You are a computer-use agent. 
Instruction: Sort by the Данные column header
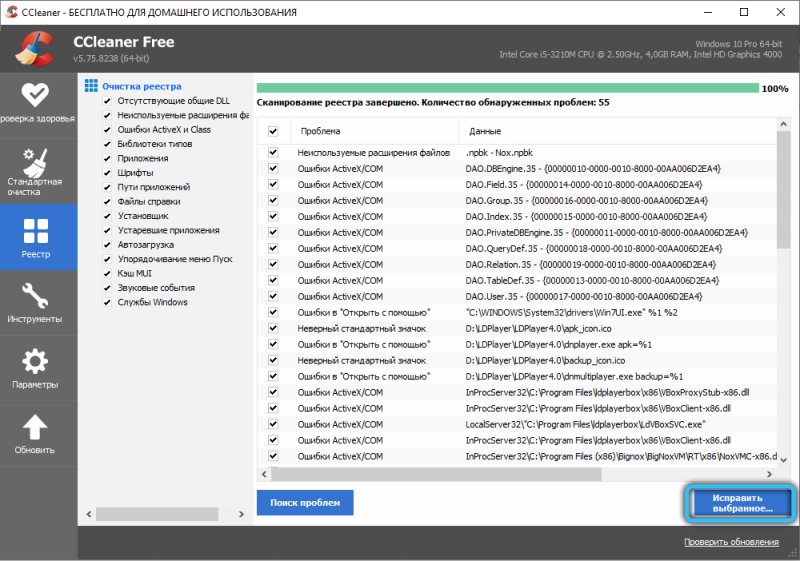click(x=617, y=131)
